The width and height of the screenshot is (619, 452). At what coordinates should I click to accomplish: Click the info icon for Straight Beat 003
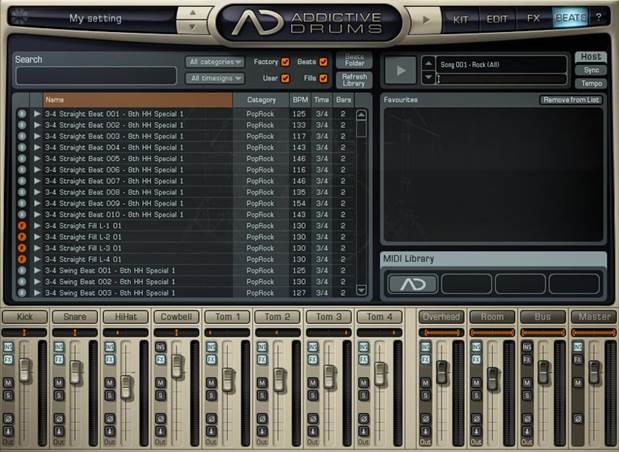click(22, 136)
